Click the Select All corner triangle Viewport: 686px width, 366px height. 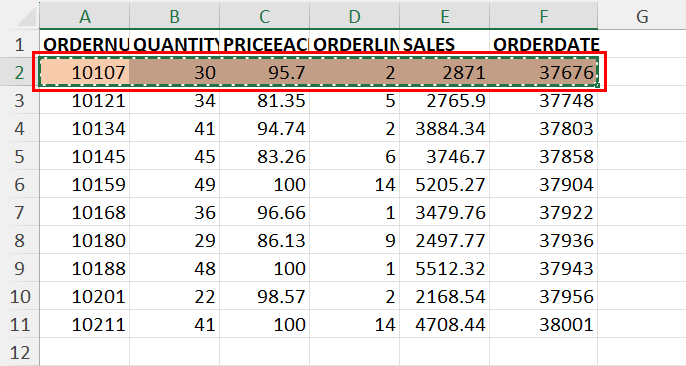(25, 17)
